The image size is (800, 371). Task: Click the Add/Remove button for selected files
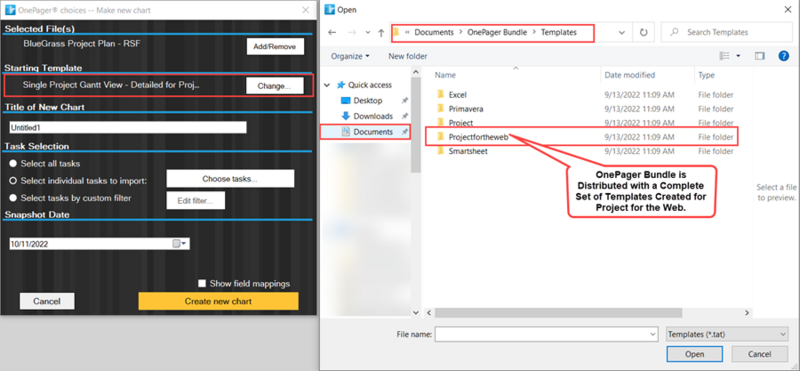tap(275, 46)
